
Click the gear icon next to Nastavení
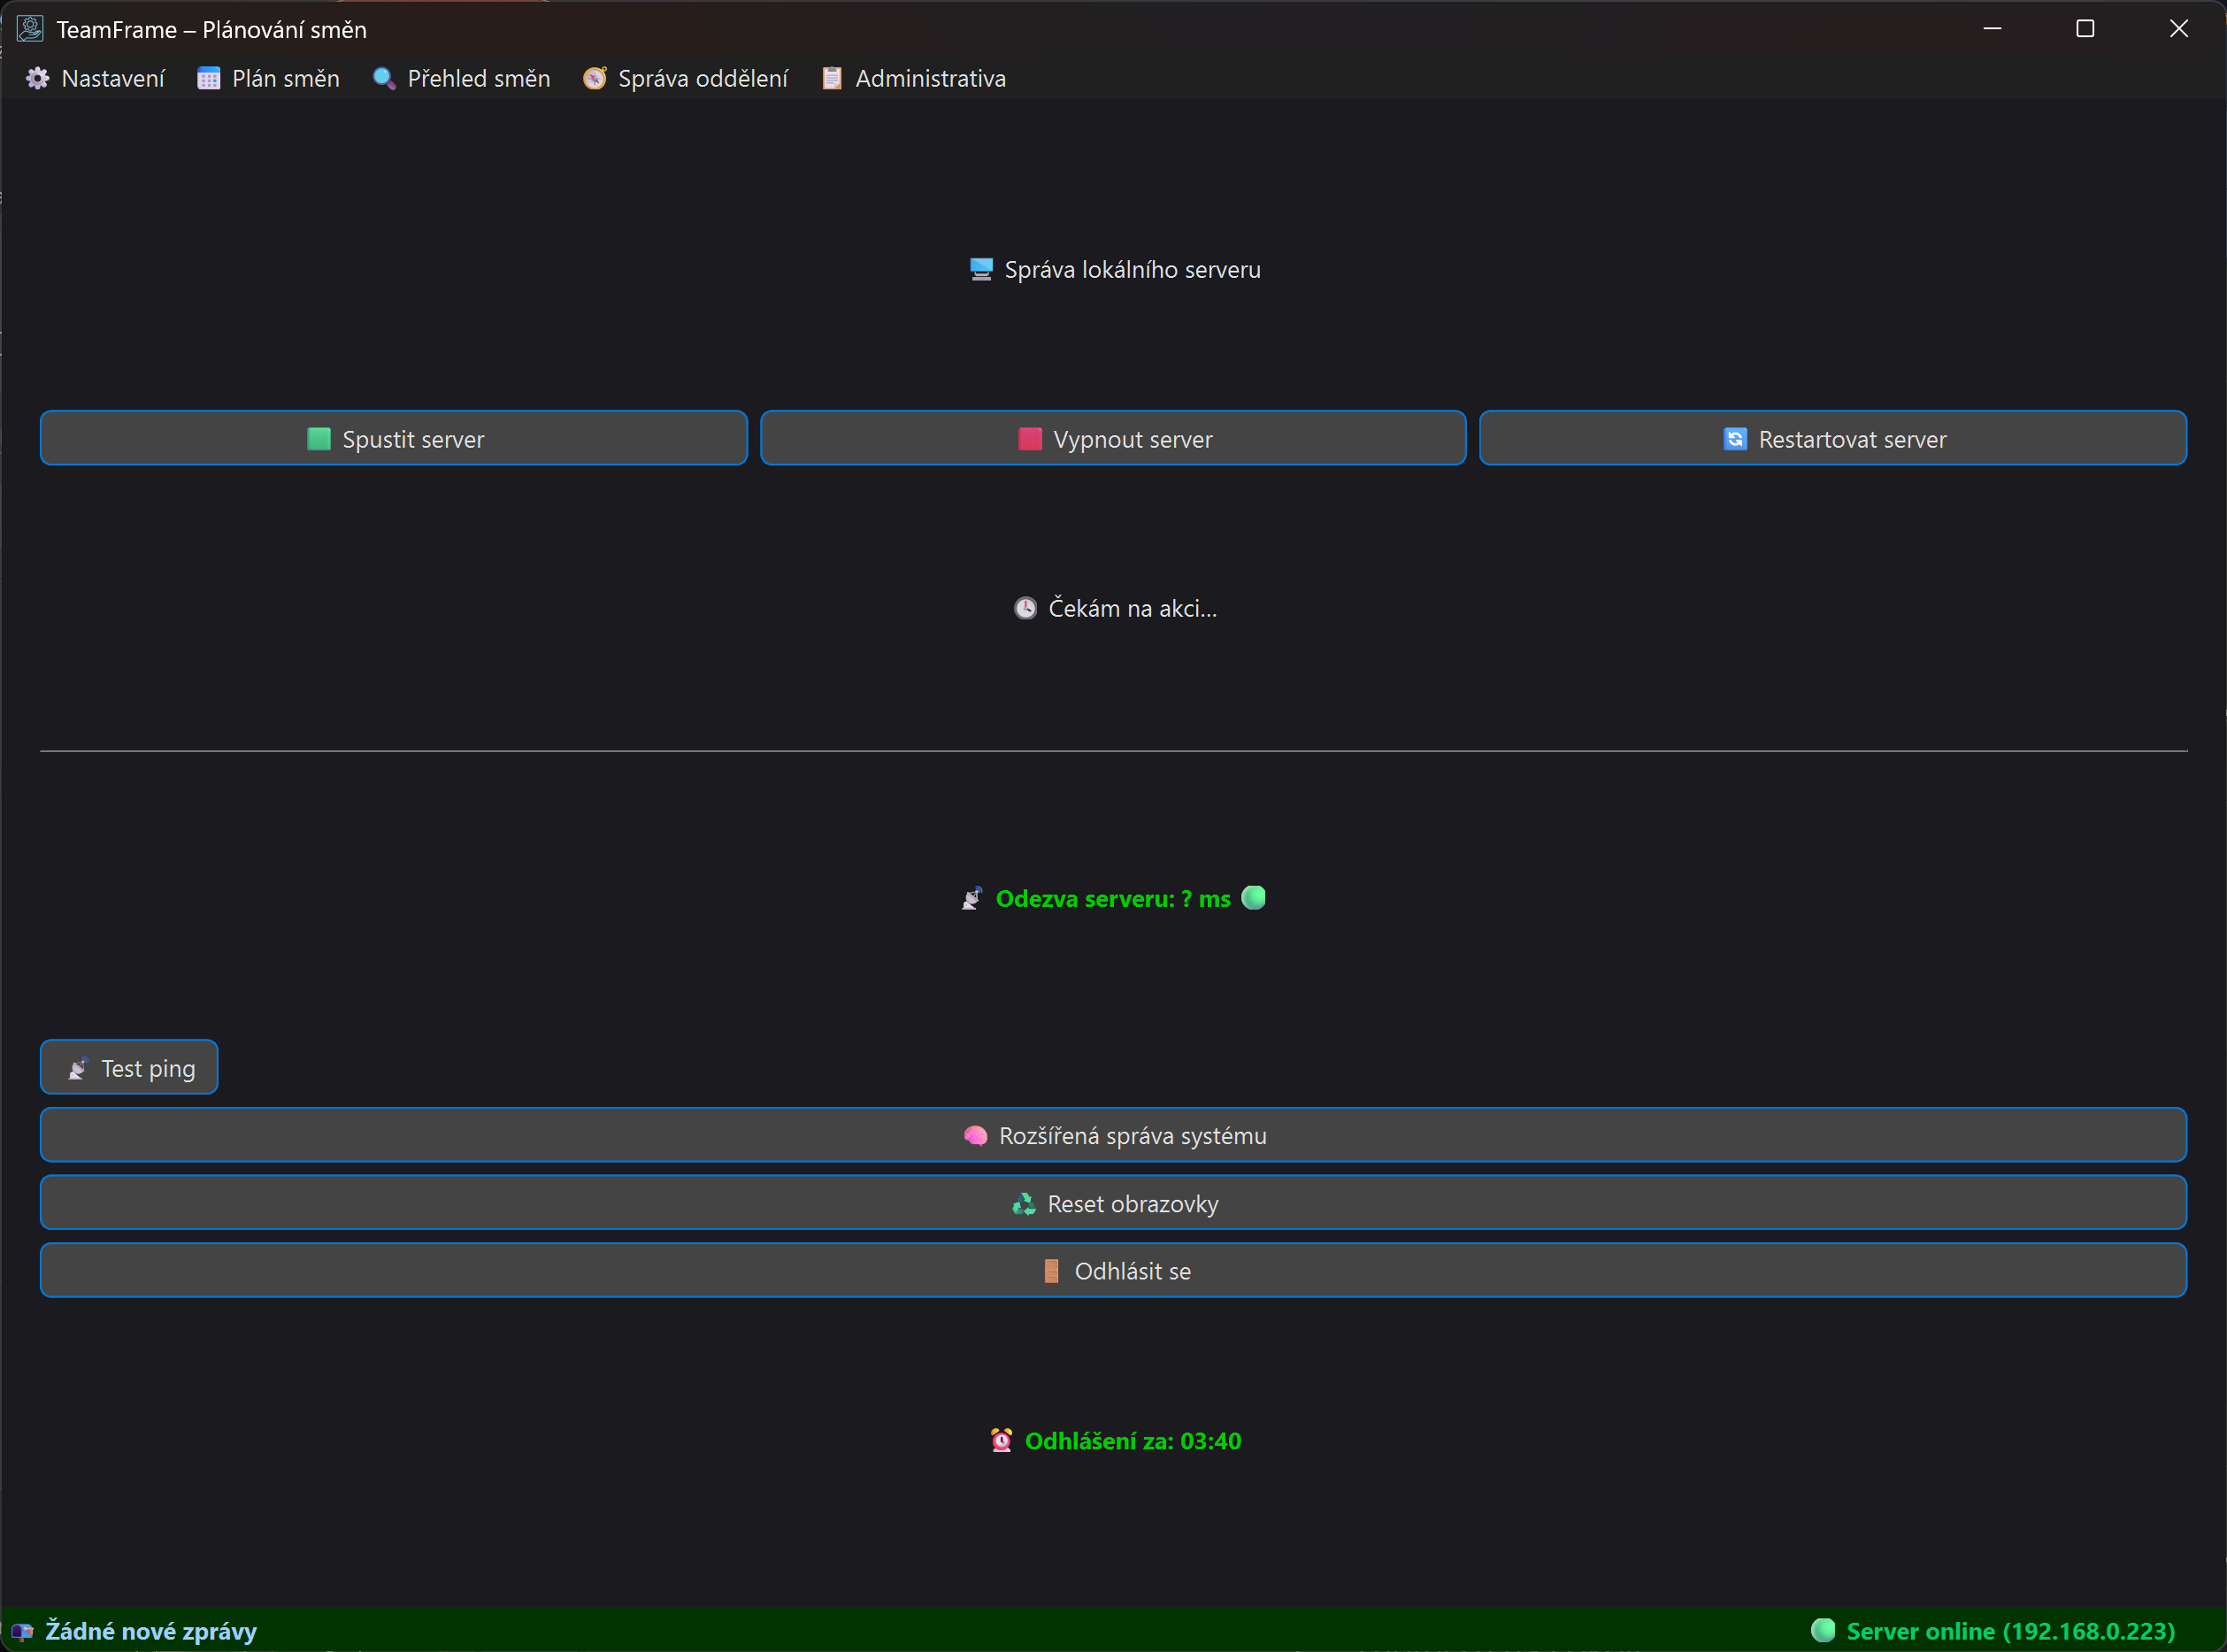[x=38, y=79]
